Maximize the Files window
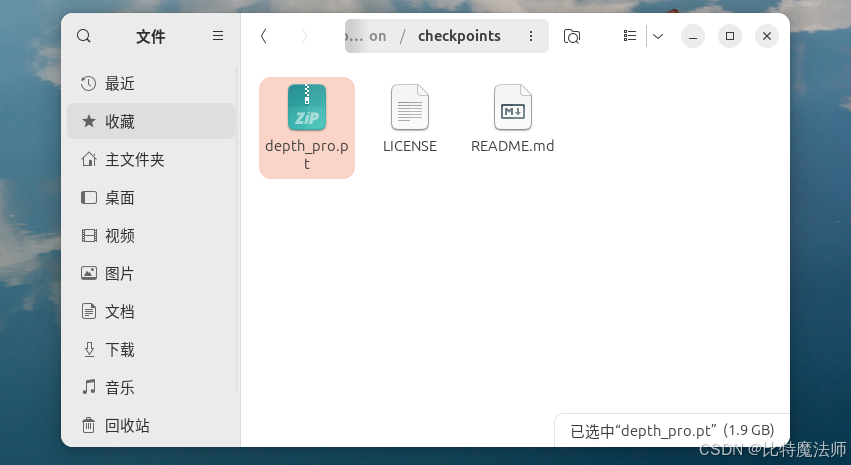 pyautogui.click(x=730, y=36)
